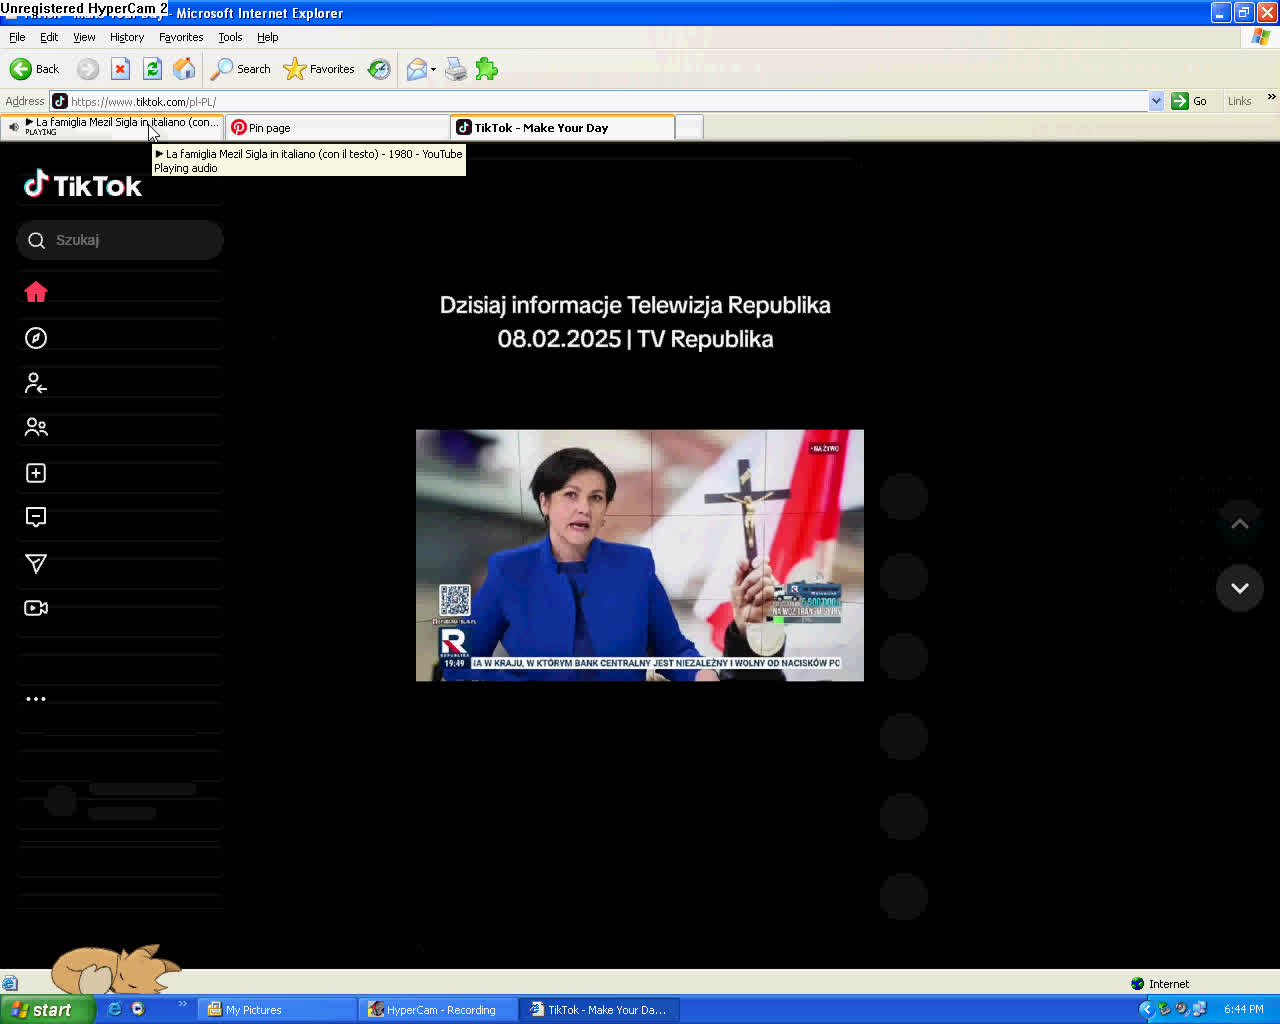The width and height of the screenshot is (1280, 1024).
Task: Launch Internet Explorer from Quick Launch
Action: coord(114,1009)
